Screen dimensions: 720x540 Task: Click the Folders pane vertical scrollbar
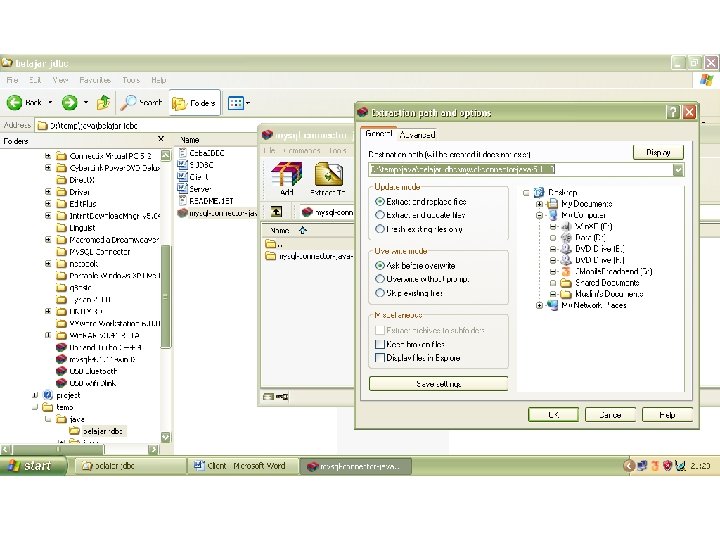coord(166,296)
